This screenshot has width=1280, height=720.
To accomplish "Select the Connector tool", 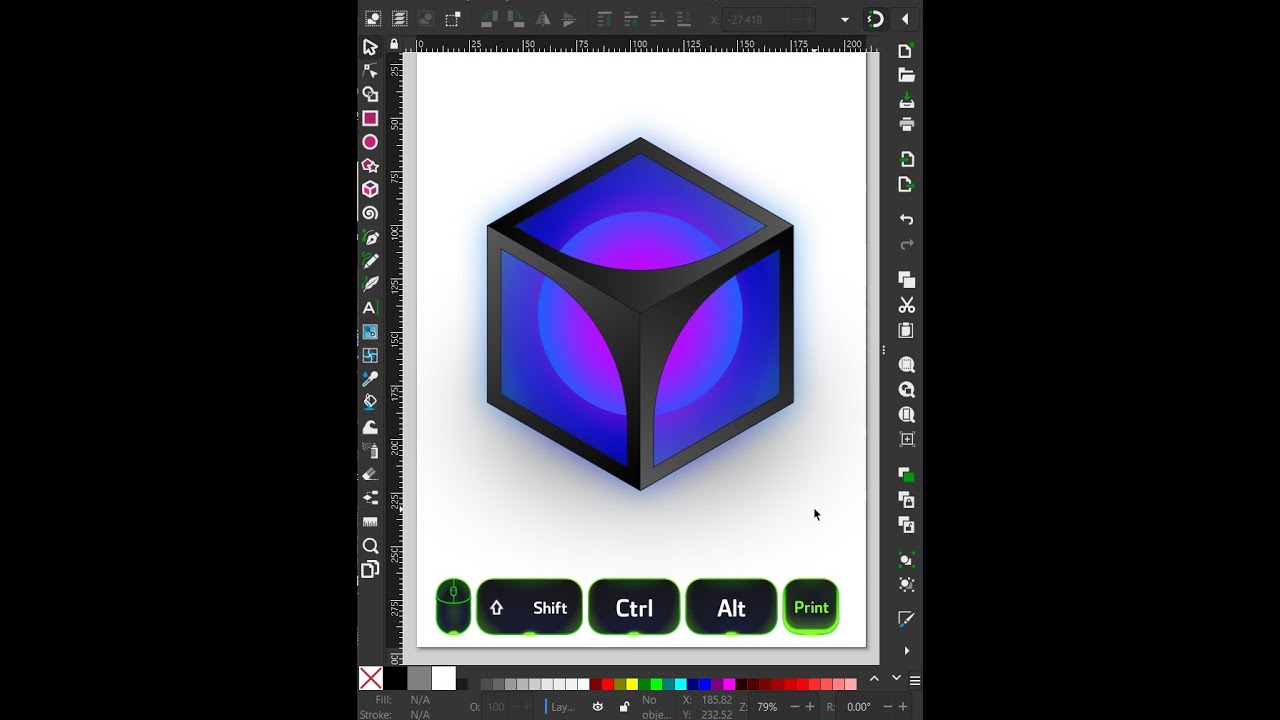I will click(x=370, y=497).
